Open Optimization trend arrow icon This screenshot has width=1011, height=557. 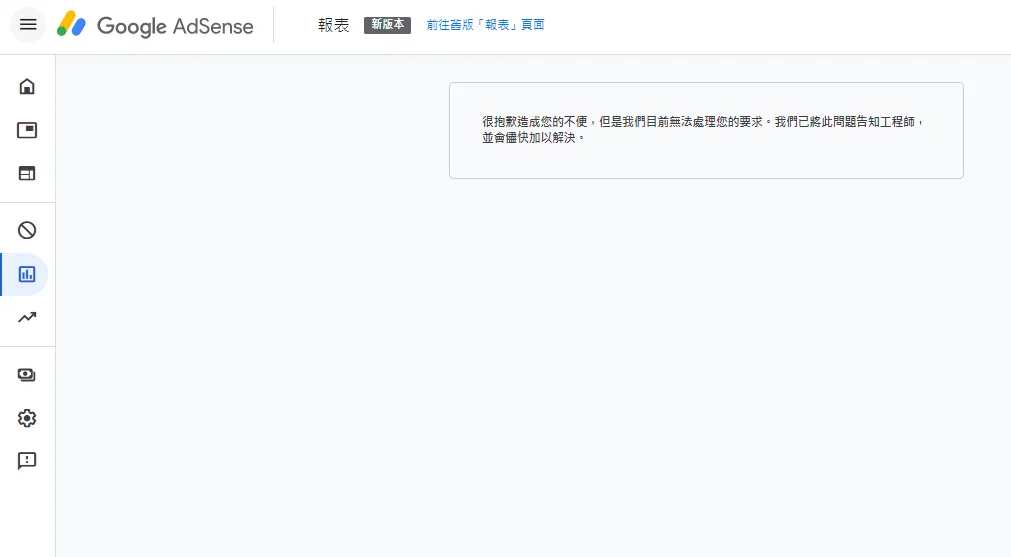(x=27, y=318)
